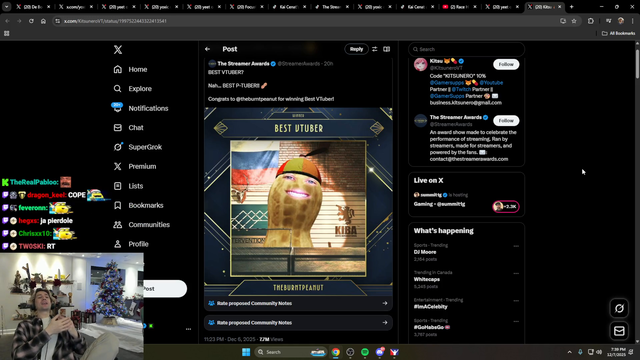The height and width of the screenshot is (360, 640).
Task: Open volume control in system tray
Action: (x=599, y=352)
